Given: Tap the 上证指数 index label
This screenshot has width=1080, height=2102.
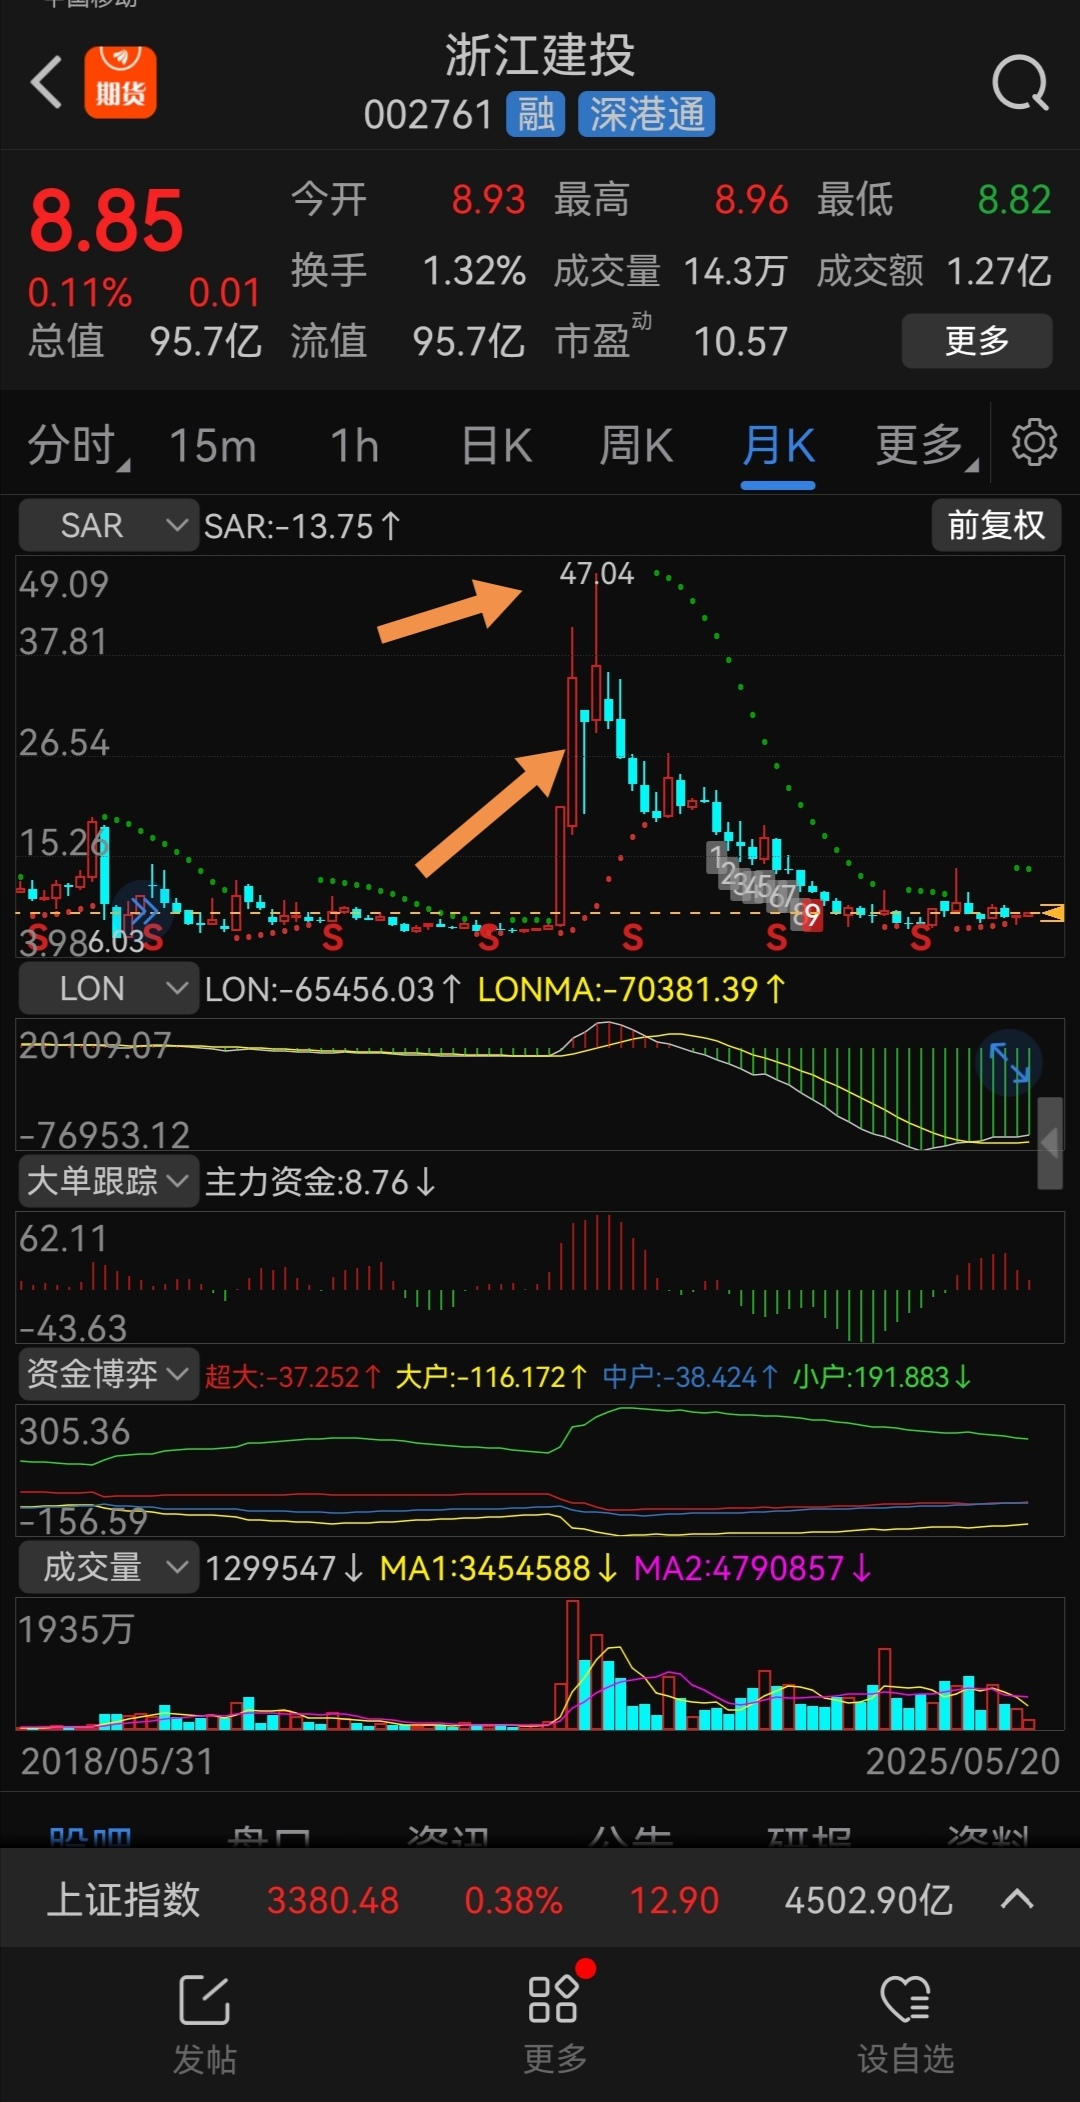Looking at the screenshot, I should click(x=123, y=1899).
